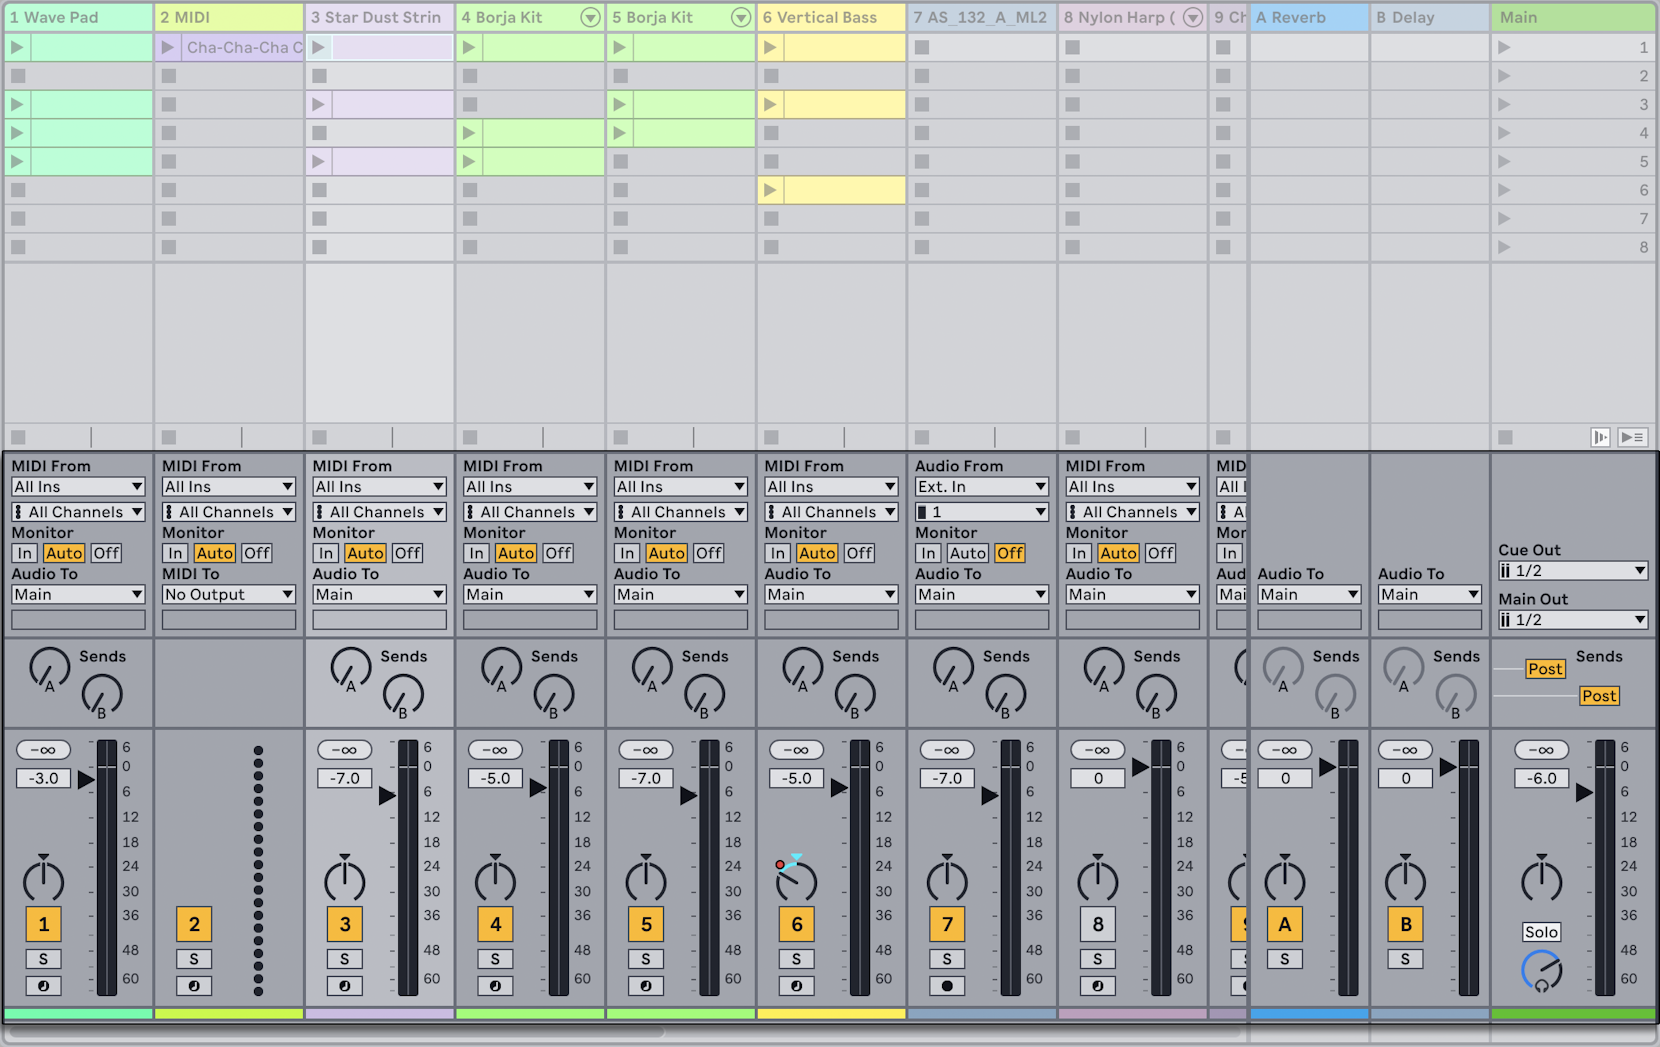
Task: Click the volume fader on Star Dust Strings
Action: pos(386,797)
